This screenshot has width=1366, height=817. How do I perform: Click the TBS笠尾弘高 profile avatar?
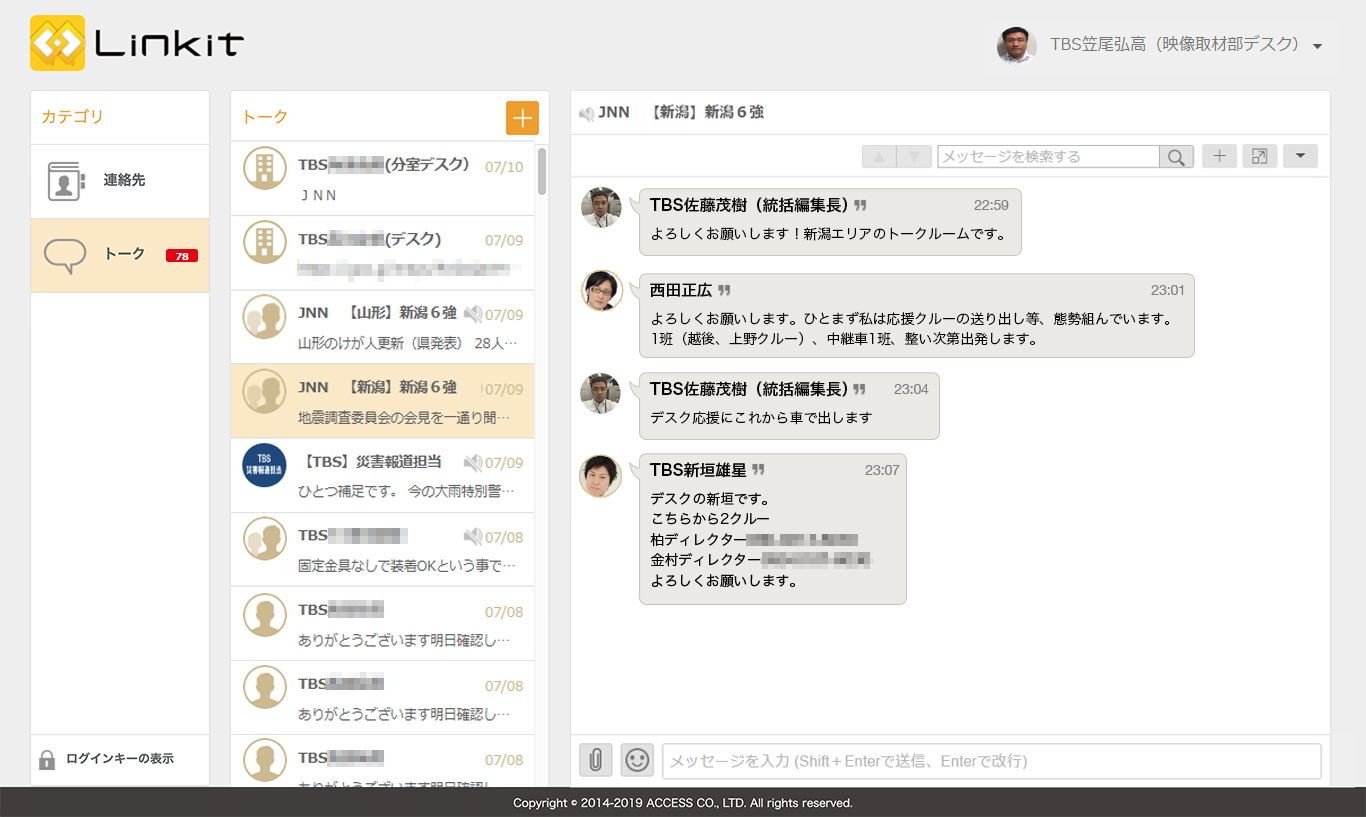click(x=1016, y=45)
